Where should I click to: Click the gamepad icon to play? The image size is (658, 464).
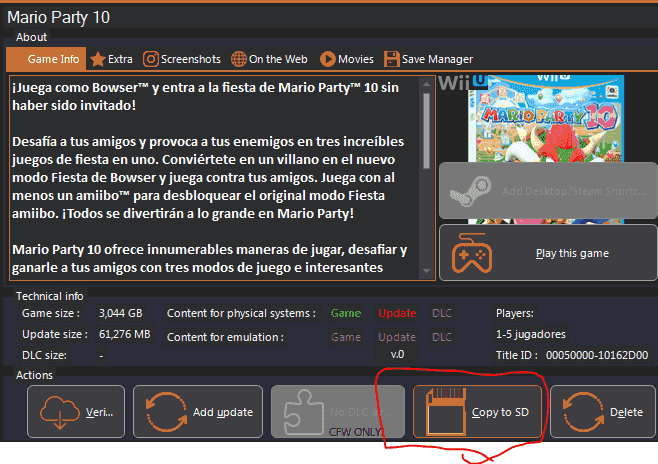tap(472, 253)
